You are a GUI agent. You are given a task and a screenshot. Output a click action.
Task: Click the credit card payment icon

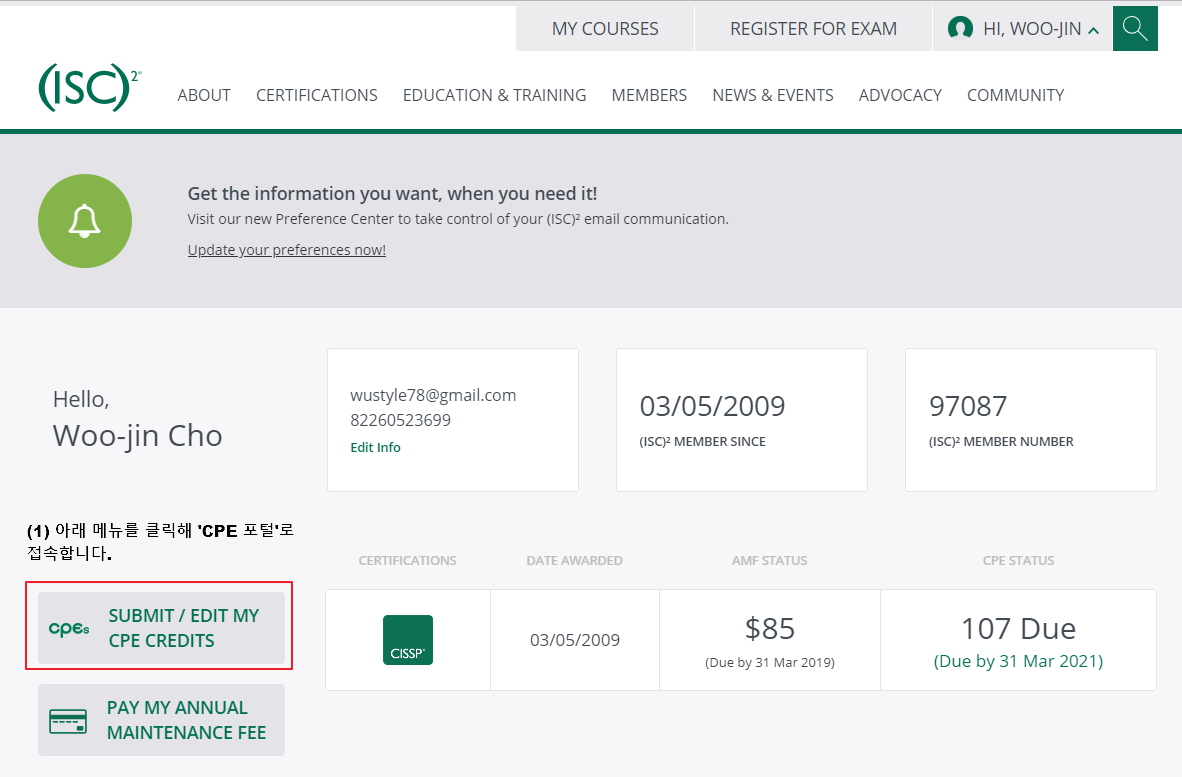click(68, 720)
